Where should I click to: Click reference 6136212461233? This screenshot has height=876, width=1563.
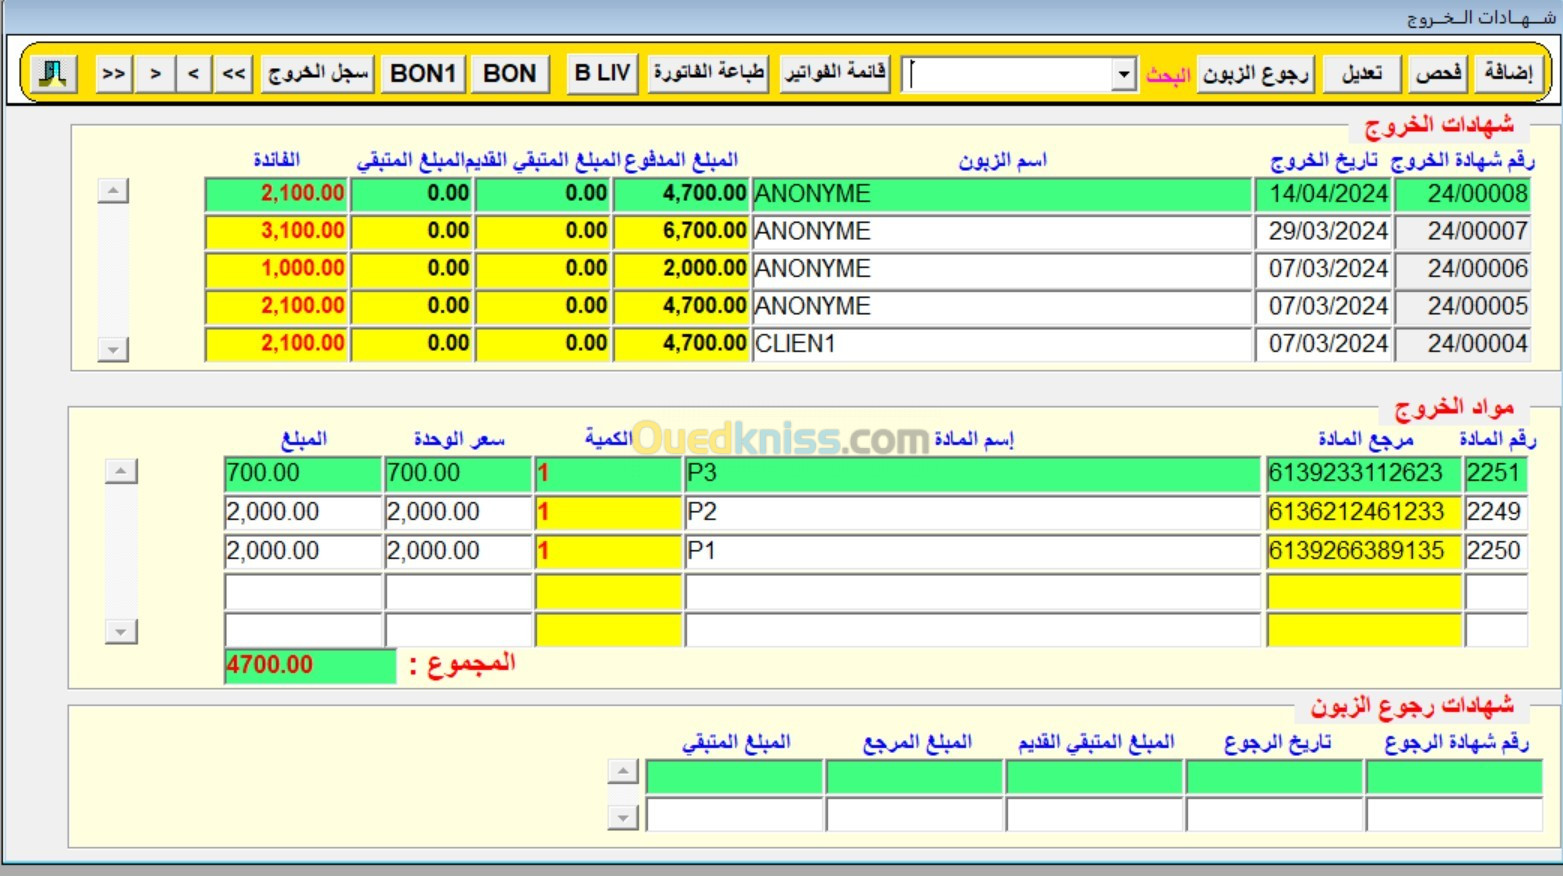[1364, 512]
